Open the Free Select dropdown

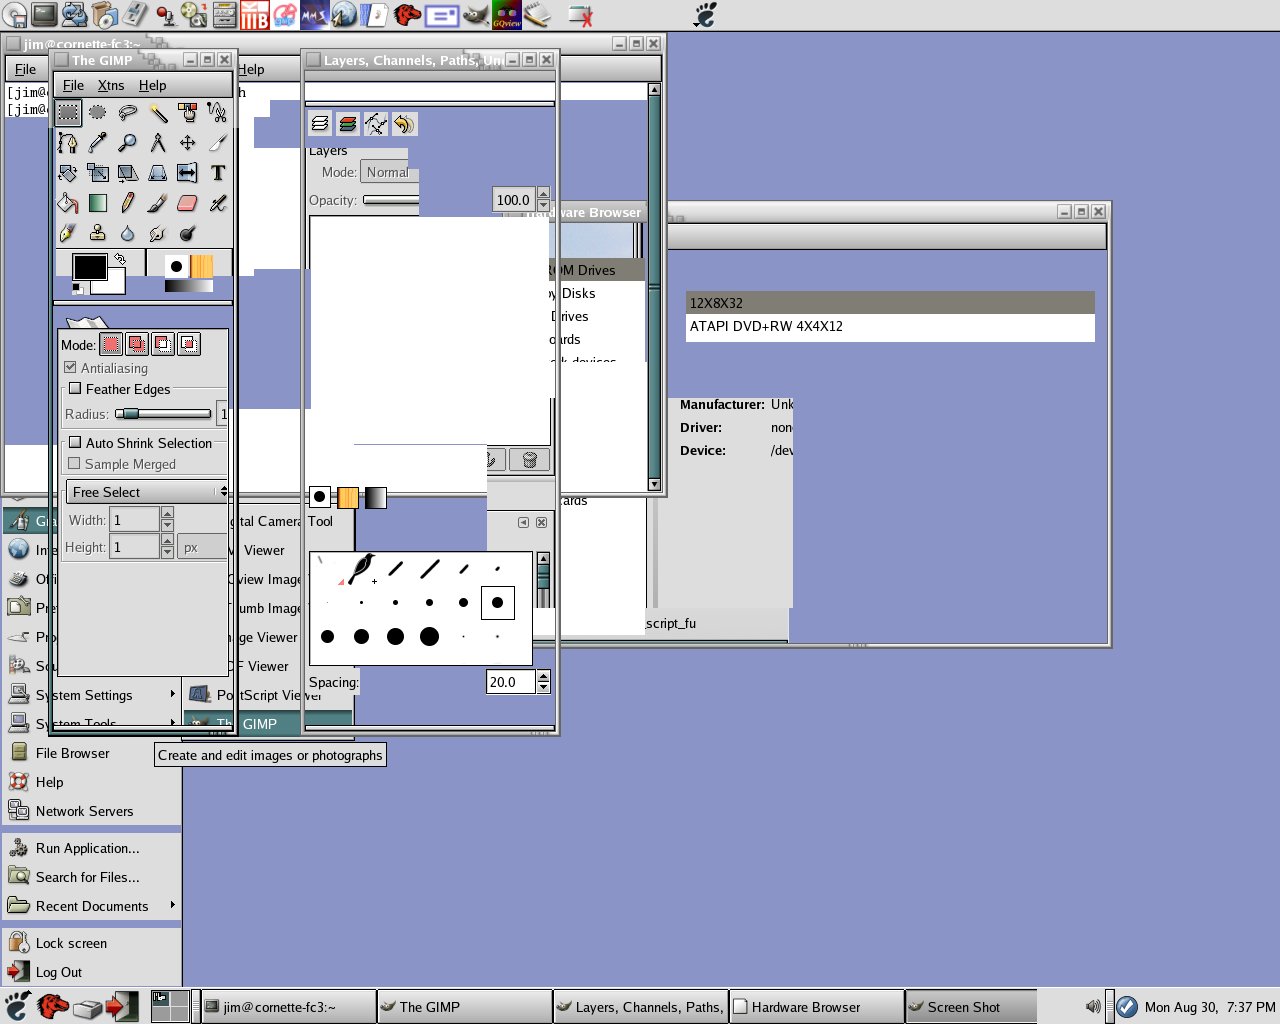coord(147,492)
